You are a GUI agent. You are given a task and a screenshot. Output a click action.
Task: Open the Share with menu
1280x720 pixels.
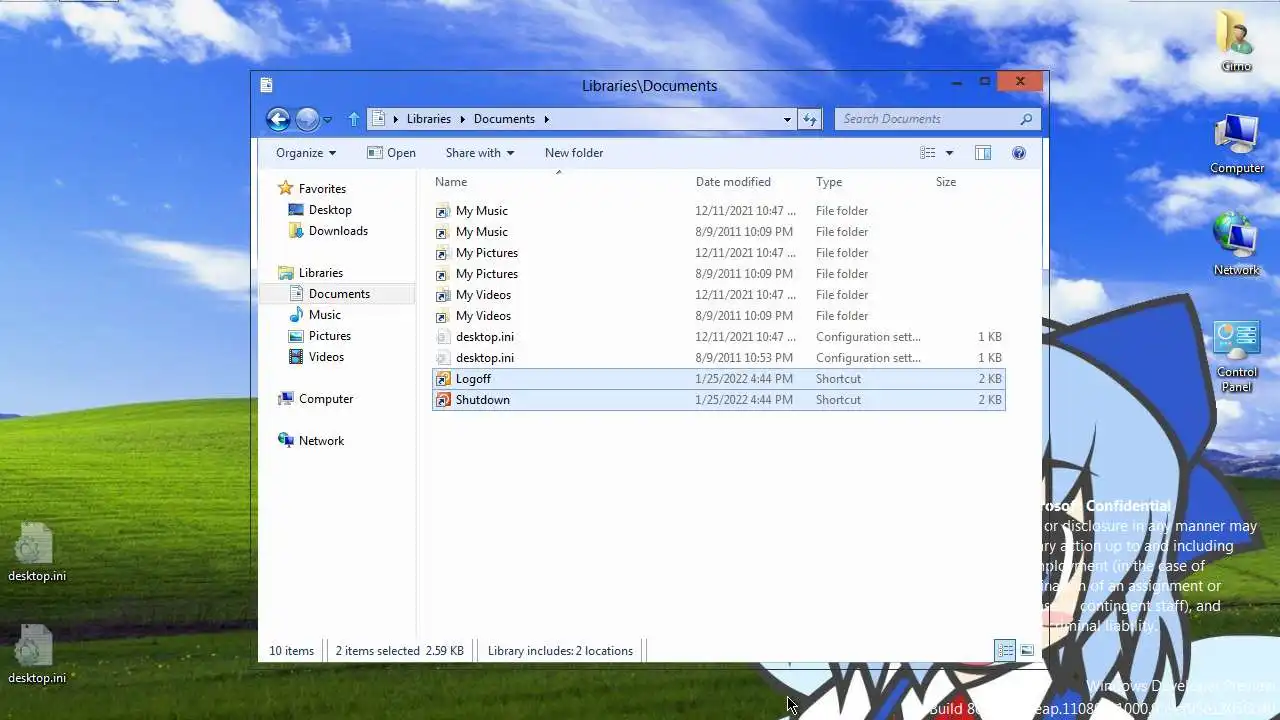coord(480,153)
